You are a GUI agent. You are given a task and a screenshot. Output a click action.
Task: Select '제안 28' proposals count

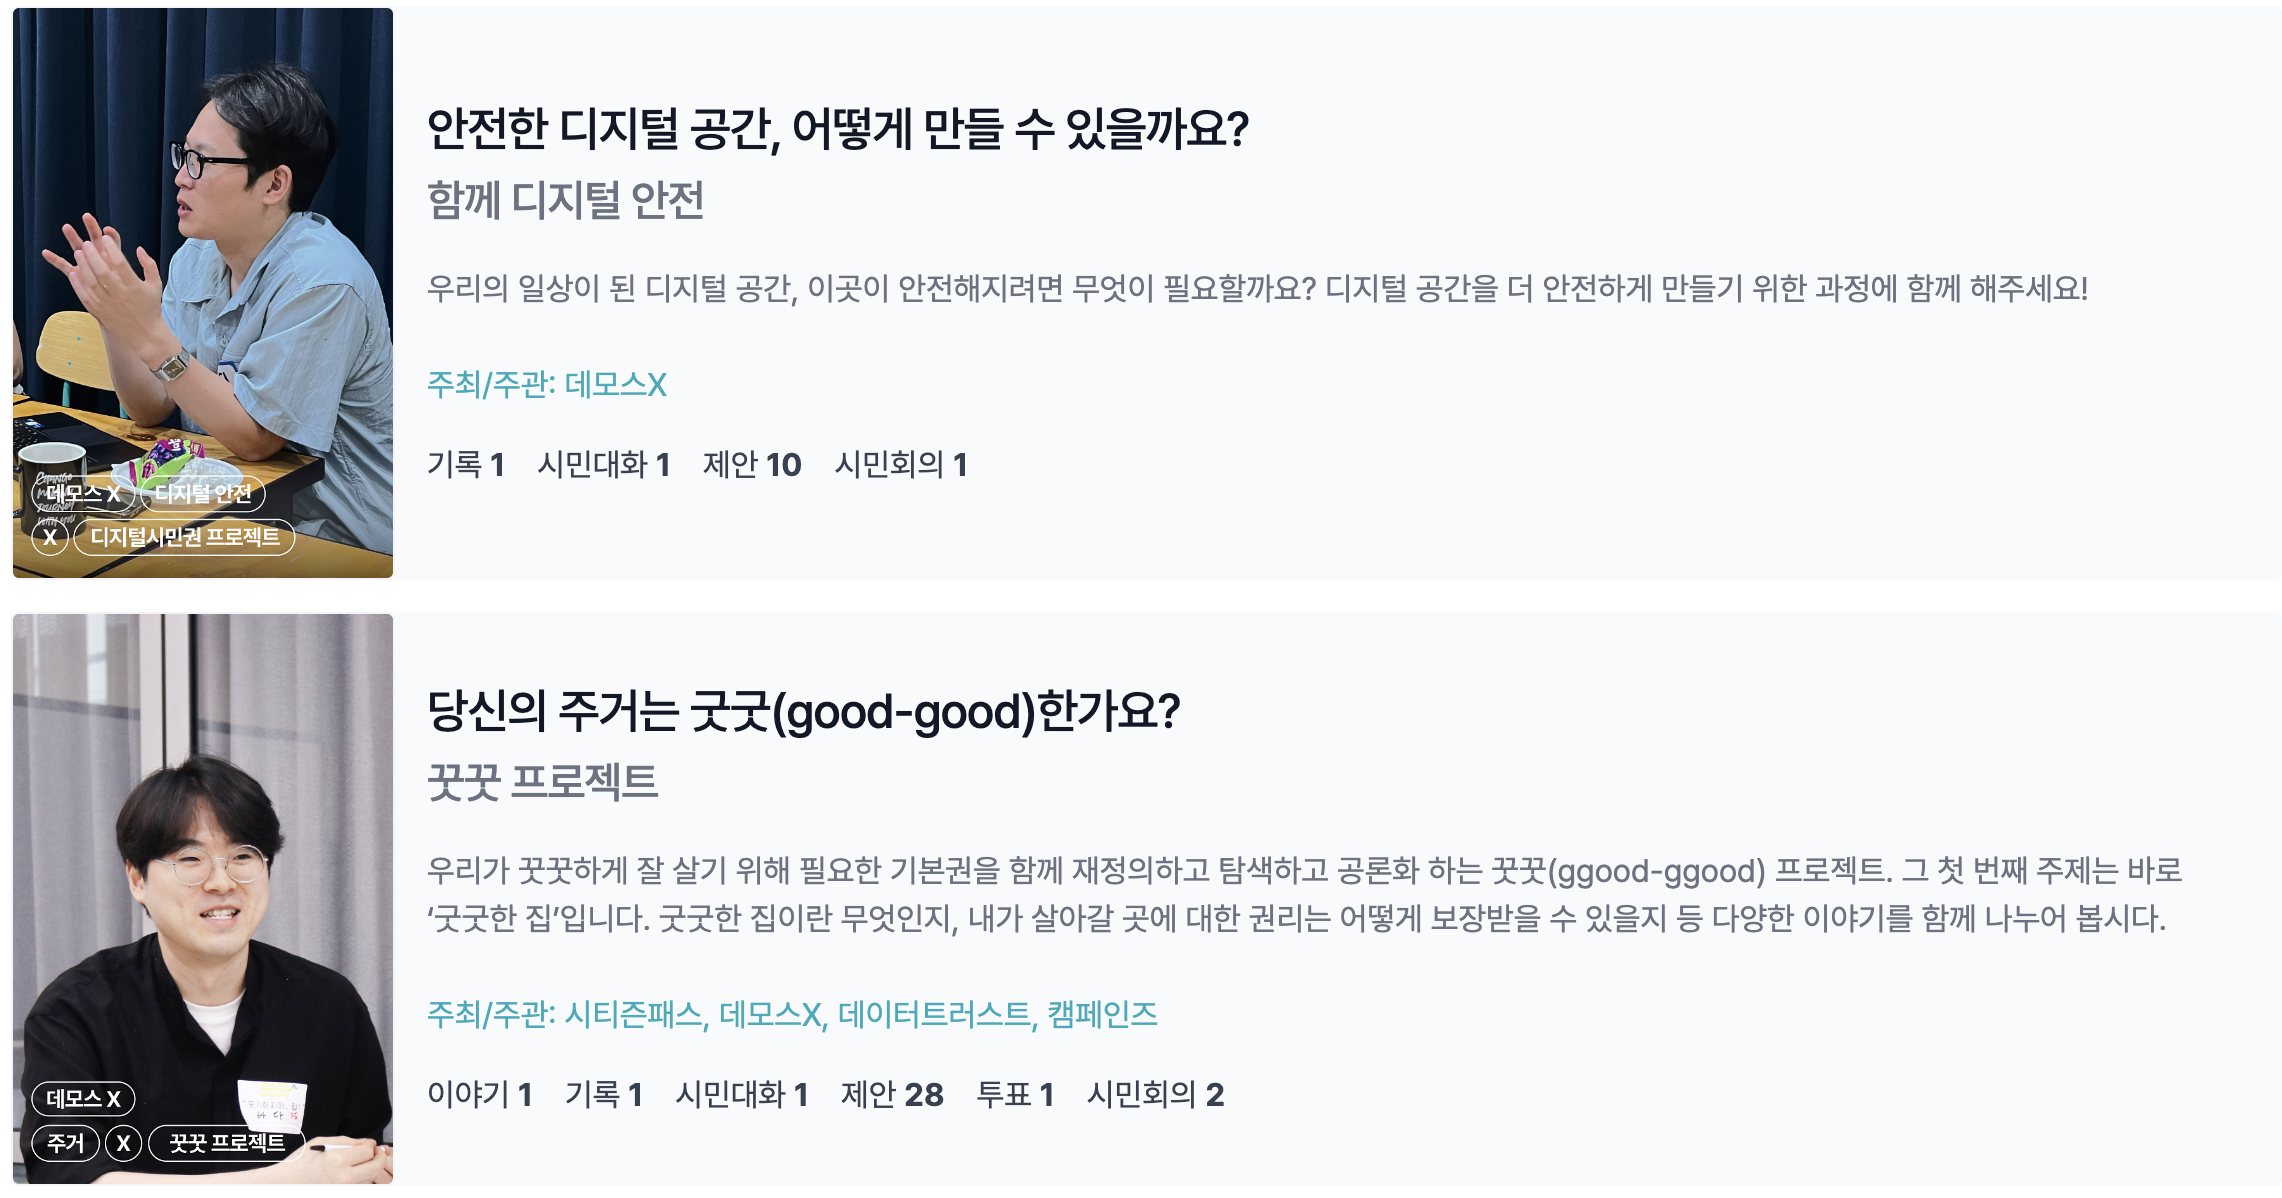coord(892,1095)
